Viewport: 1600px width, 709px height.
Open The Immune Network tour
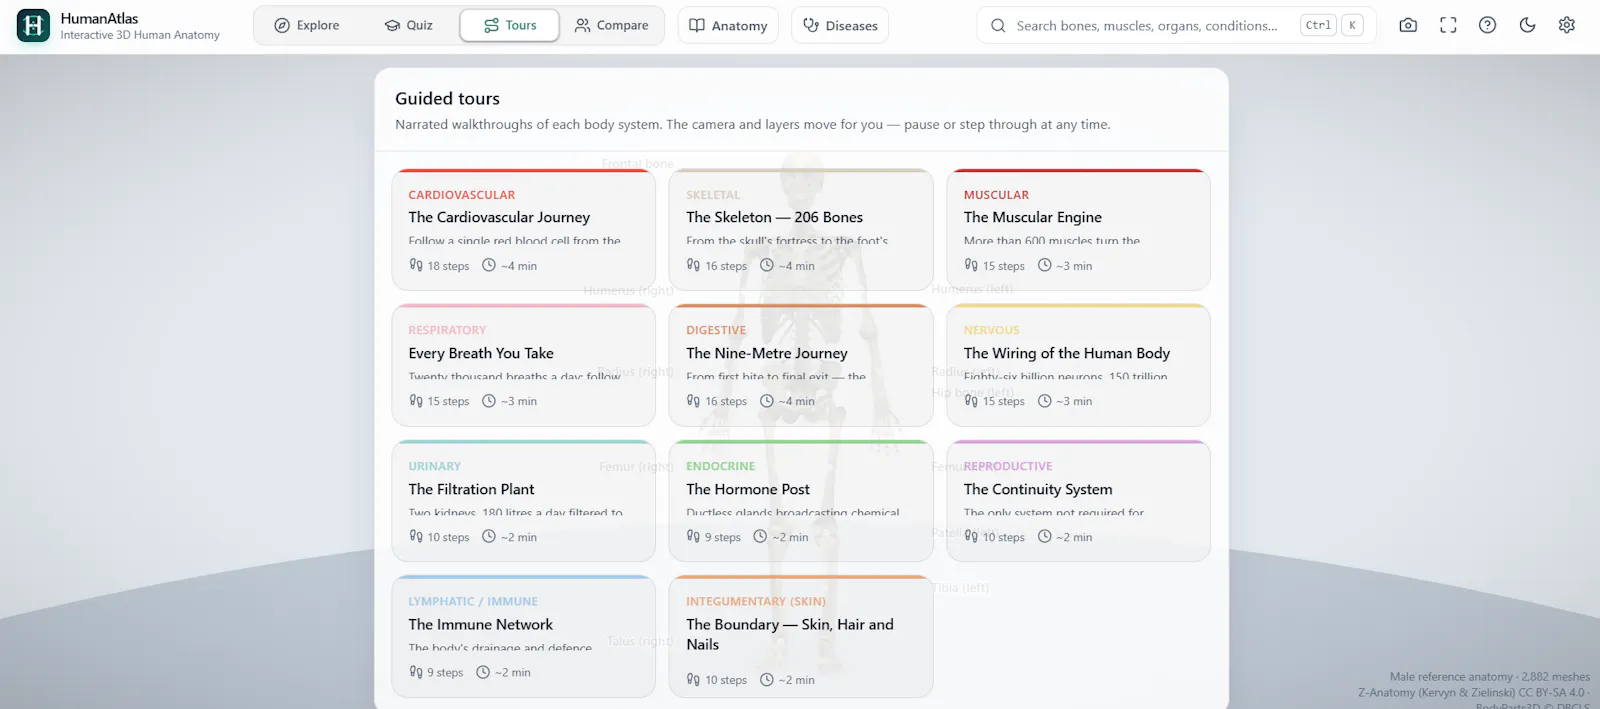(524, 636)
